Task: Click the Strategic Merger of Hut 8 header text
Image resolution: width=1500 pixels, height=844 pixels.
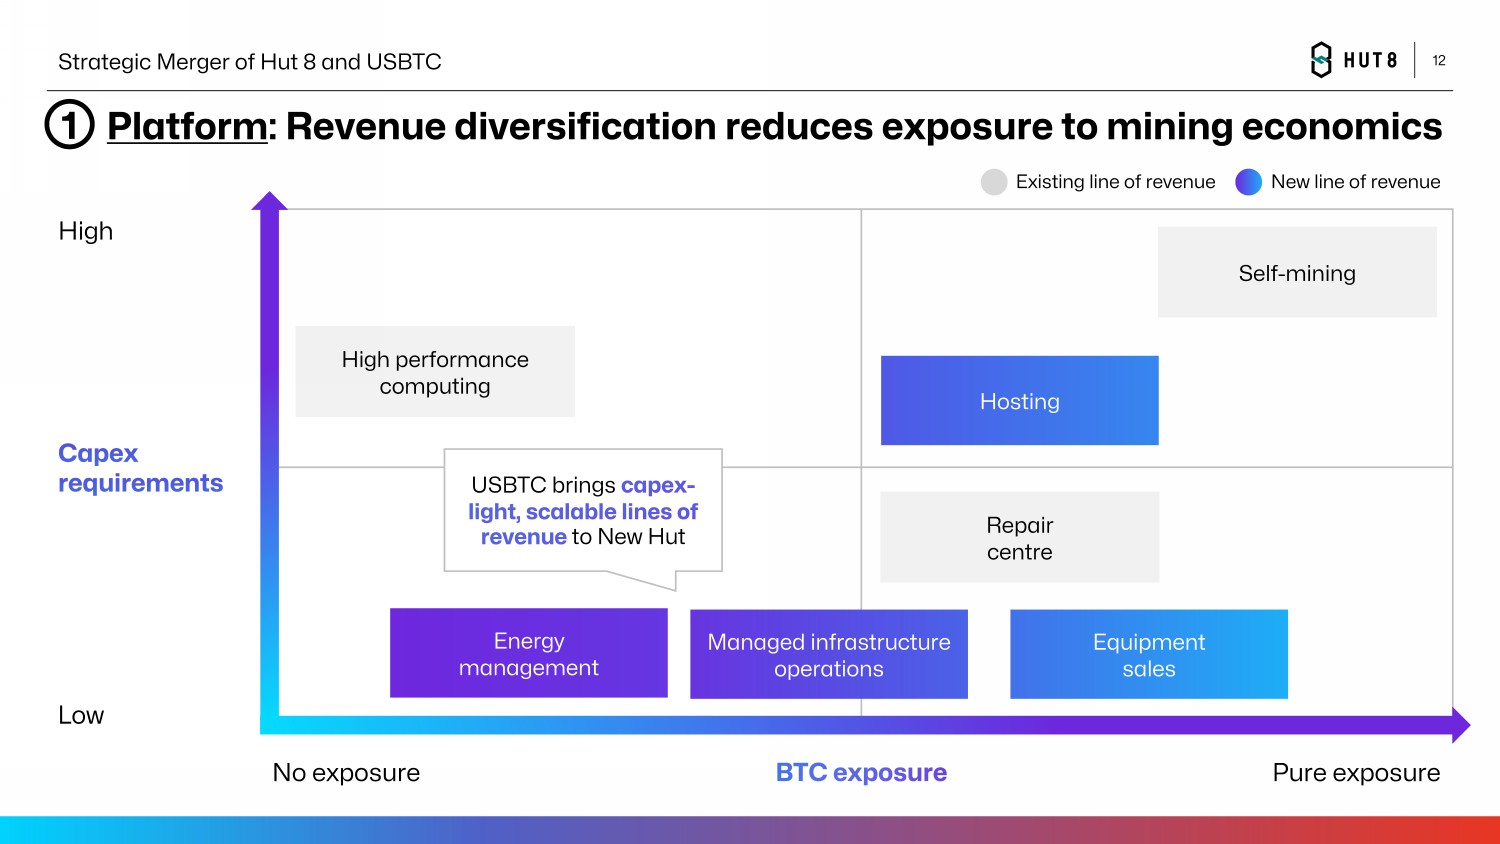Action: [x=250, y=62]
